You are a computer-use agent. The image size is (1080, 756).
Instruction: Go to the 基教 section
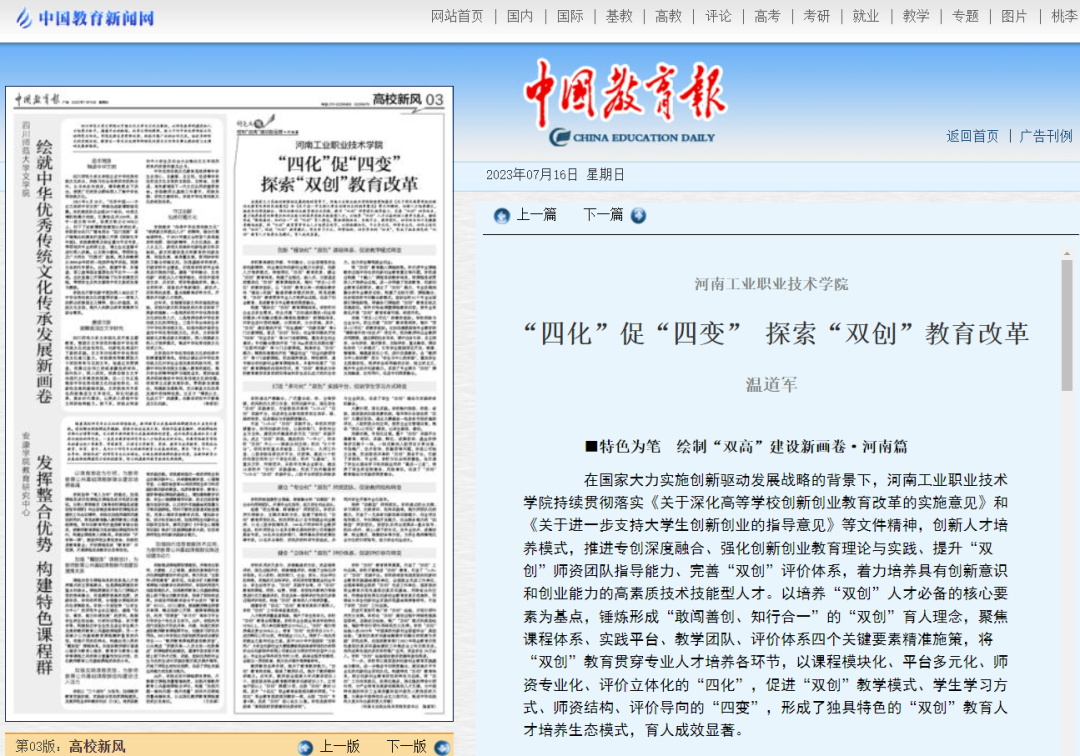pyautogui.click(x=619, y=17)
